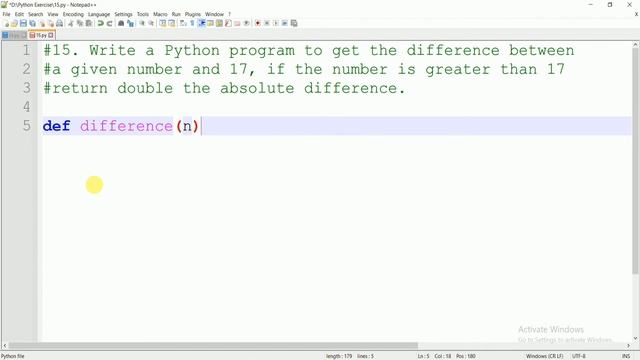Save the current file via toolbar

pos(23,23)
